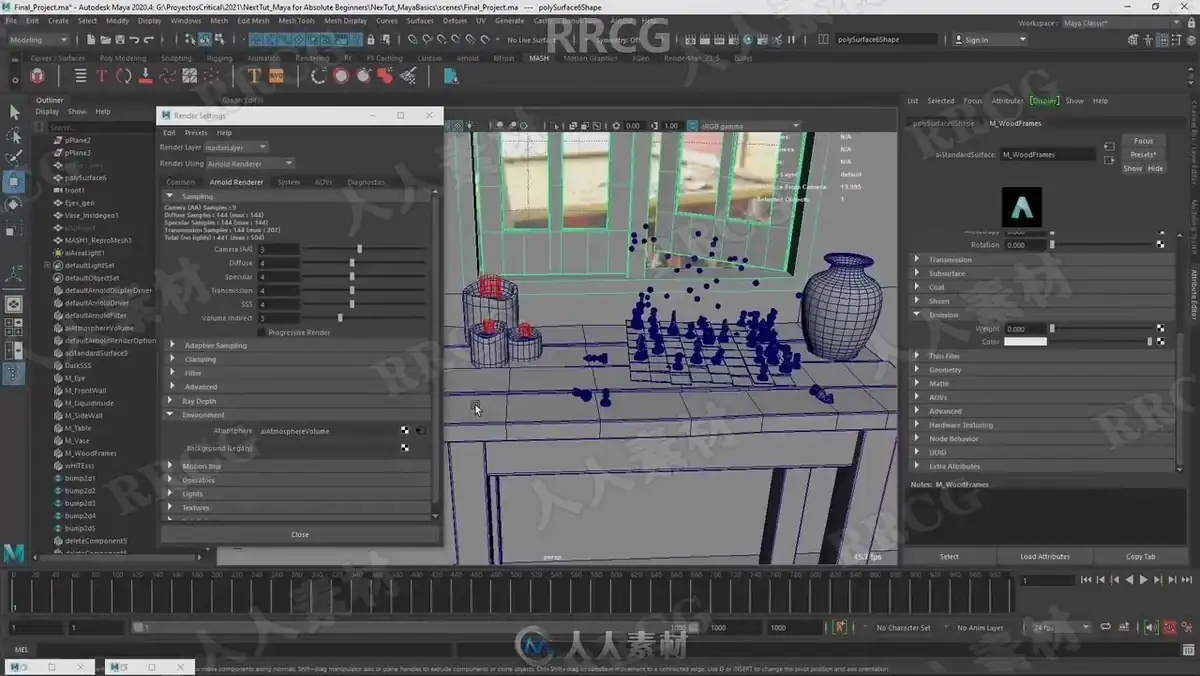Click the Emission Color white swatch
The height and width of the screenshot is (676, 1200).
(x=1026, y=342)
